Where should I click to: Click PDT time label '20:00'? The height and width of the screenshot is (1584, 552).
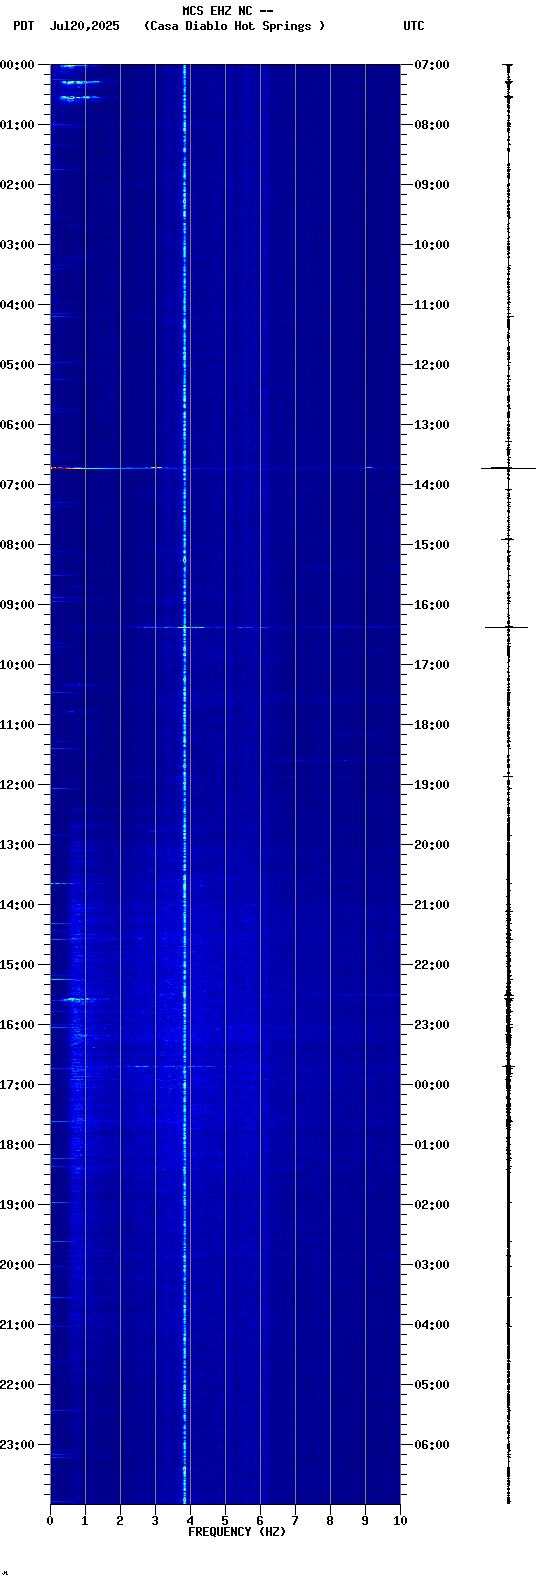(x=17, y=1265)
